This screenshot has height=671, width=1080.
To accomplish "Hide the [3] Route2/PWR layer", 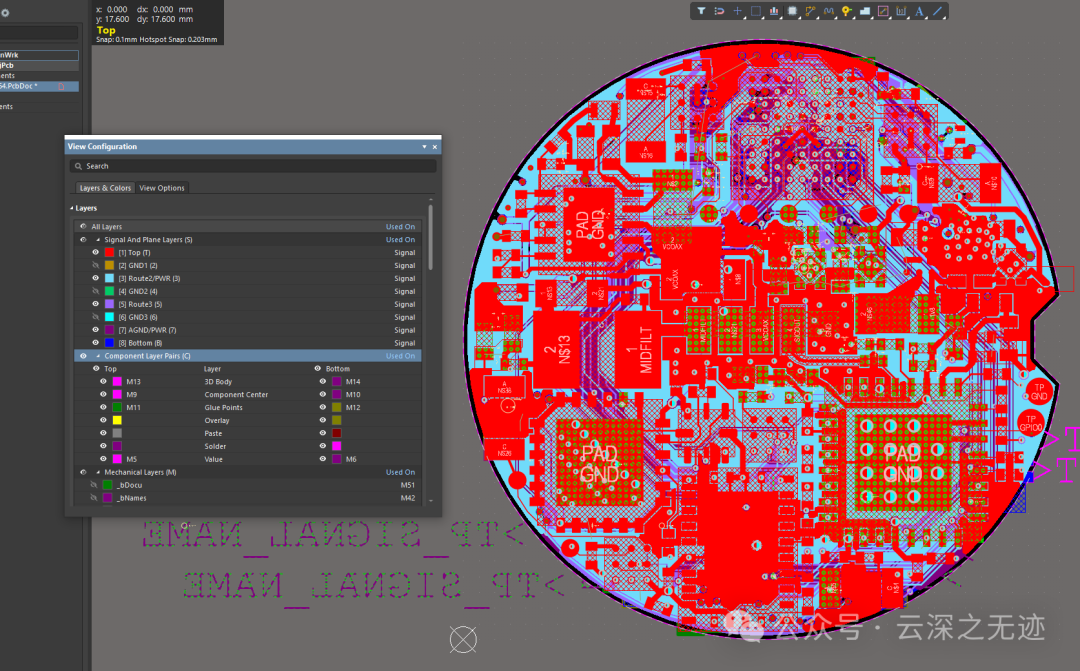I will [96, 278].
